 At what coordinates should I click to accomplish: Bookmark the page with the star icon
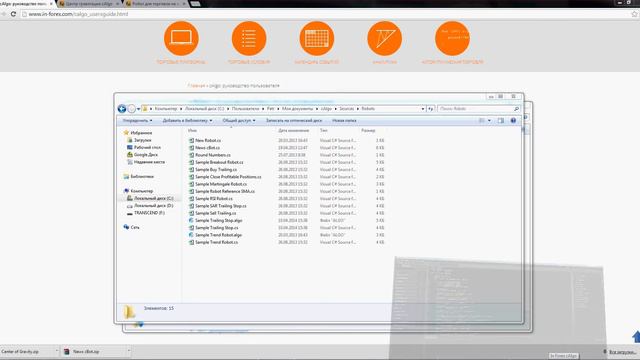click(x=634, y=14)
